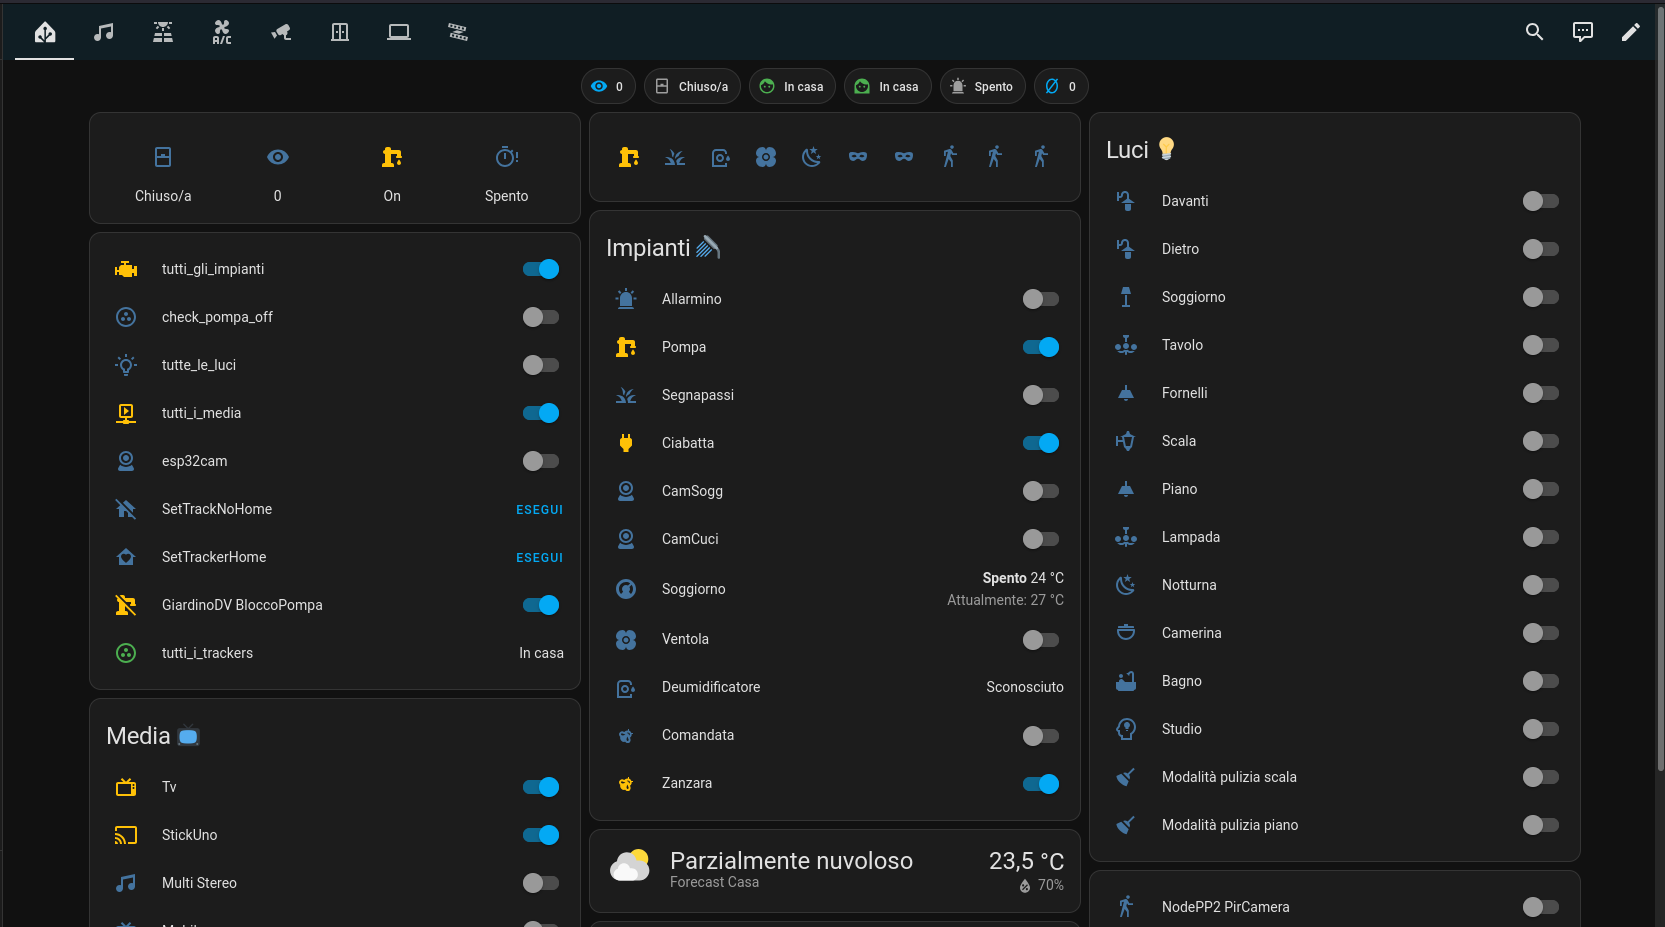Switch on the Davanti light

pyautogui.click(x=1541, y=201)
